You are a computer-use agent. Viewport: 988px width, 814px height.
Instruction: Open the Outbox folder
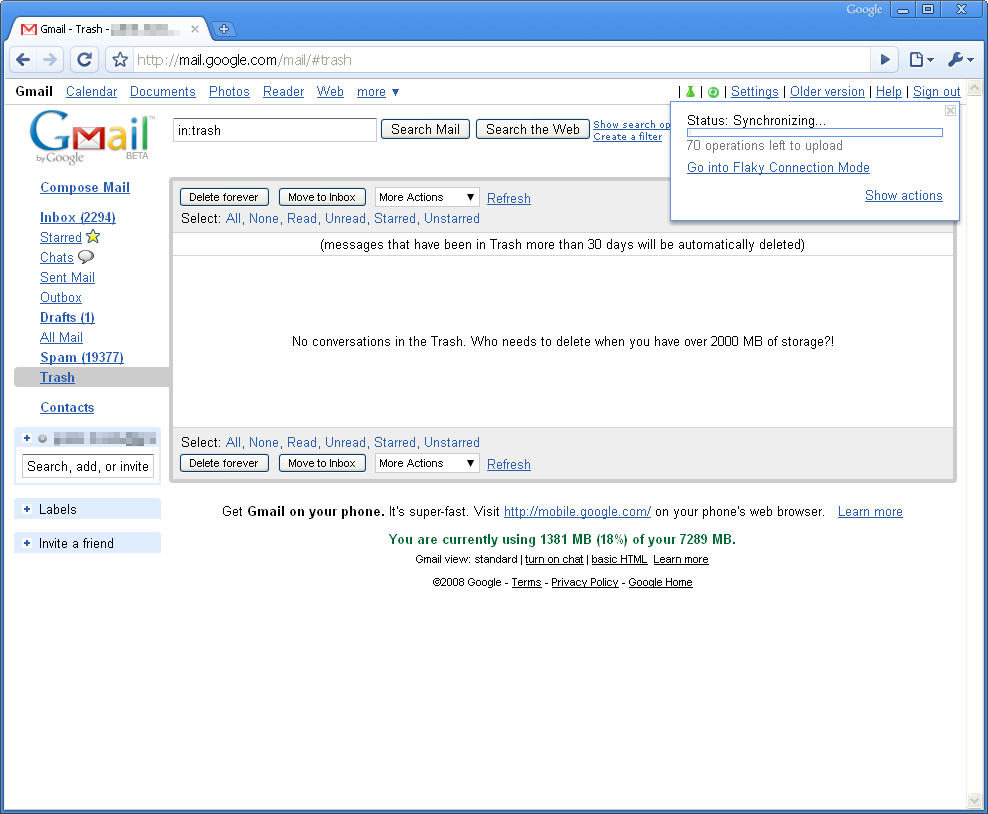pos(61,297)
